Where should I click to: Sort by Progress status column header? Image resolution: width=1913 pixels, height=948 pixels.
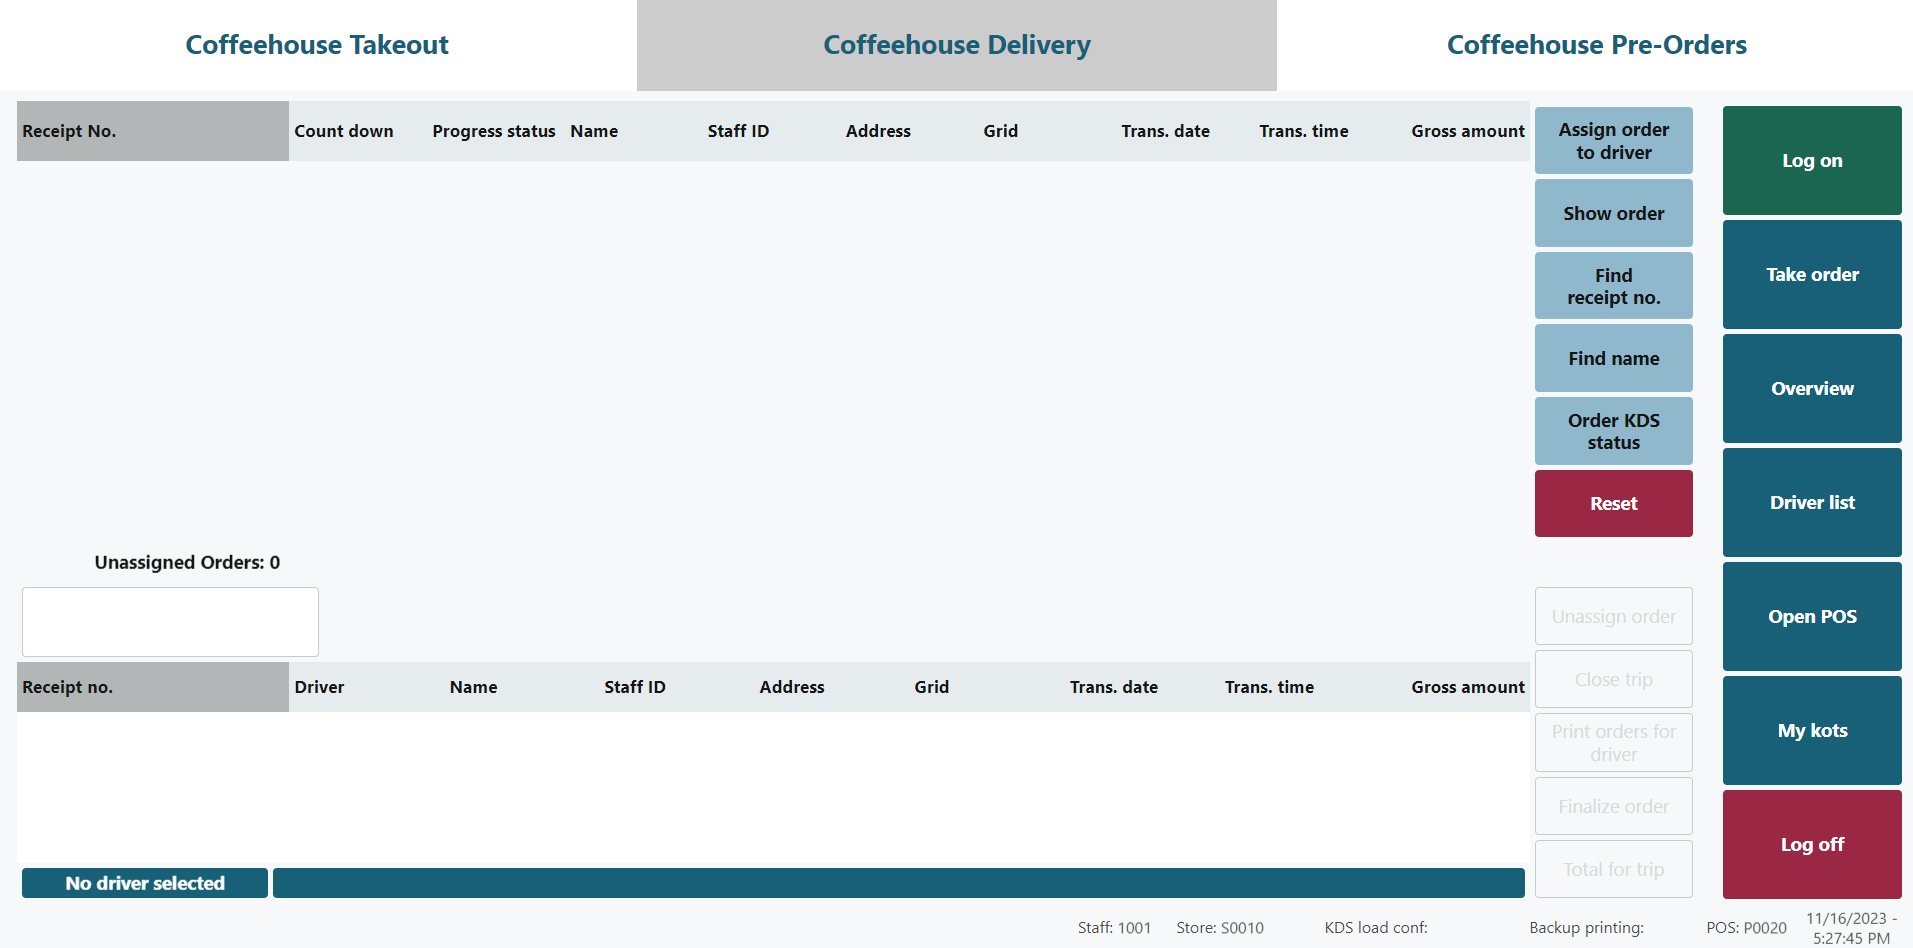coord(494,131)
